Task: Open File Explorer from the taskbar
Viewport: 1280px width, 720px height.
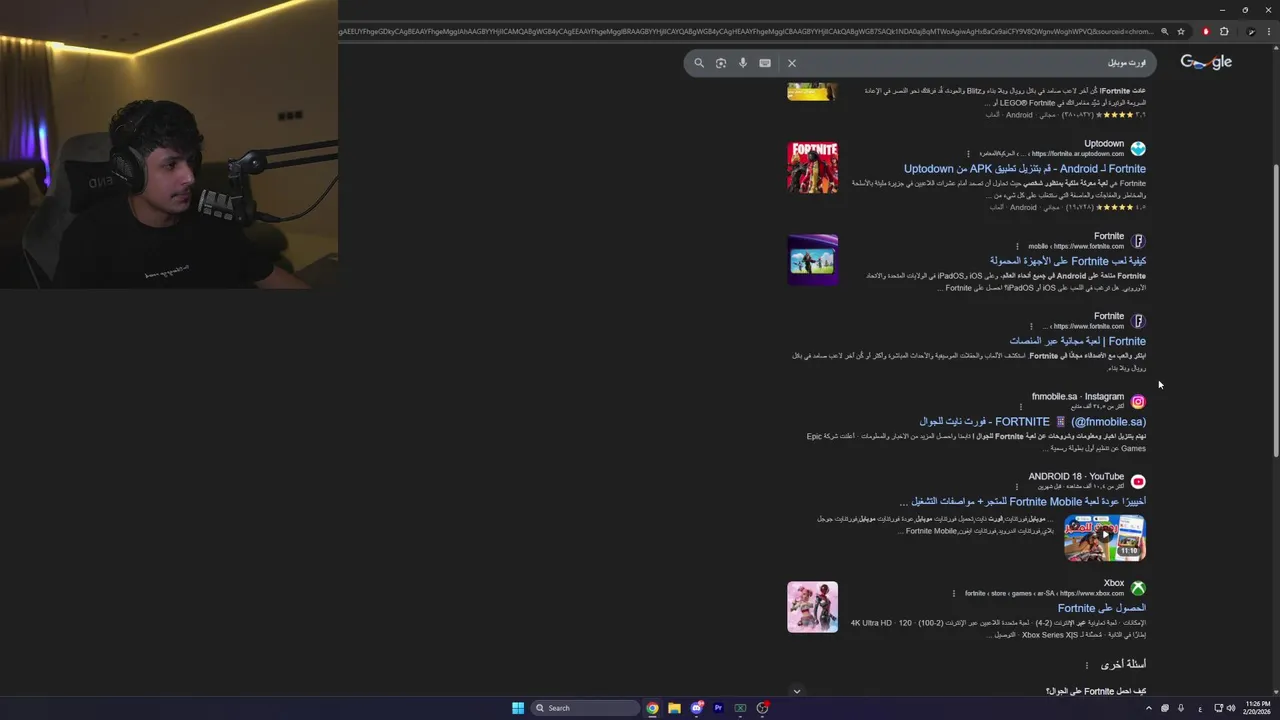Action: [674, 708]
